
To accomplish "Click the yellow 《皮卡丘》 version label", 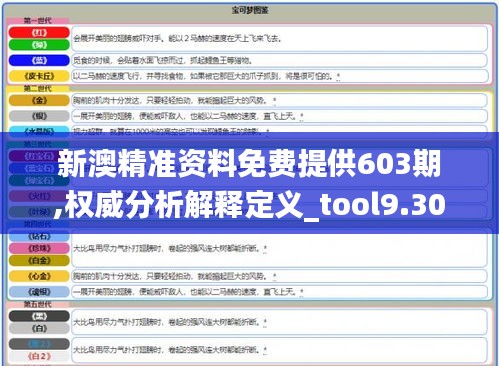I will pyautogui.click(x=39, y=76).
